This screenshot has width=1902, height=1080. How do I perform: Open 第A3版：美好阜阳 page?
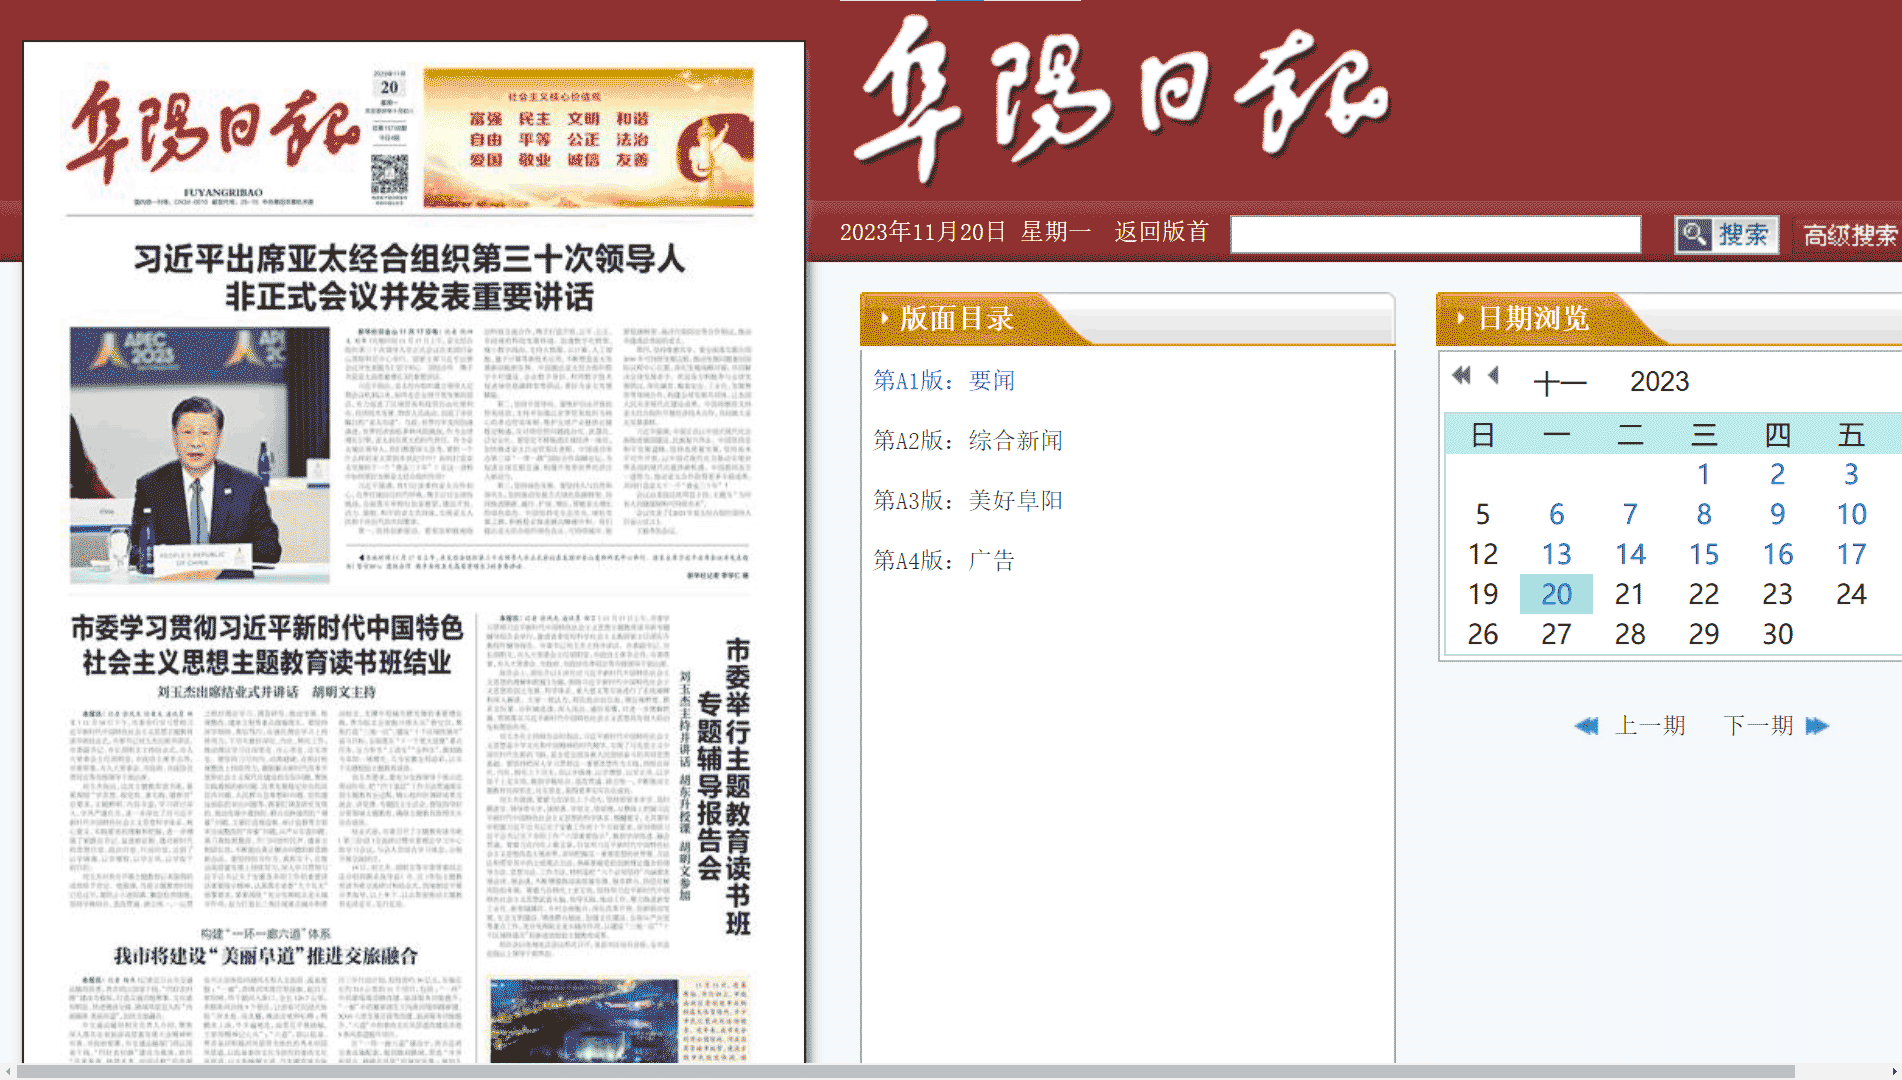click(968, 500)
